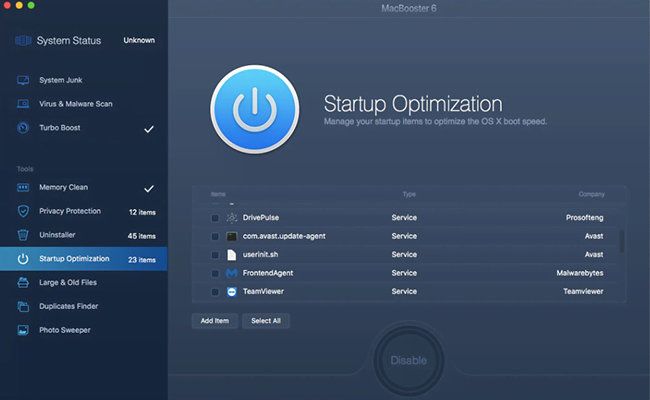Open Virus & Malware Scan section
The image size is (650, 400).
(84, 104)
